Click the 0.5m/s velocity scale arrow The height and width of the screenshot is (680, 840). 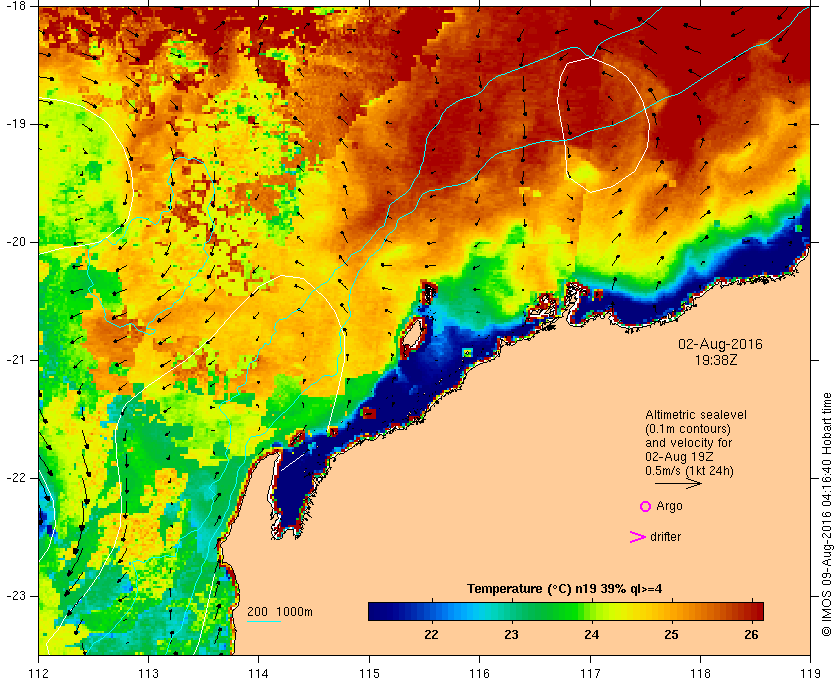[x=678, y=483]
